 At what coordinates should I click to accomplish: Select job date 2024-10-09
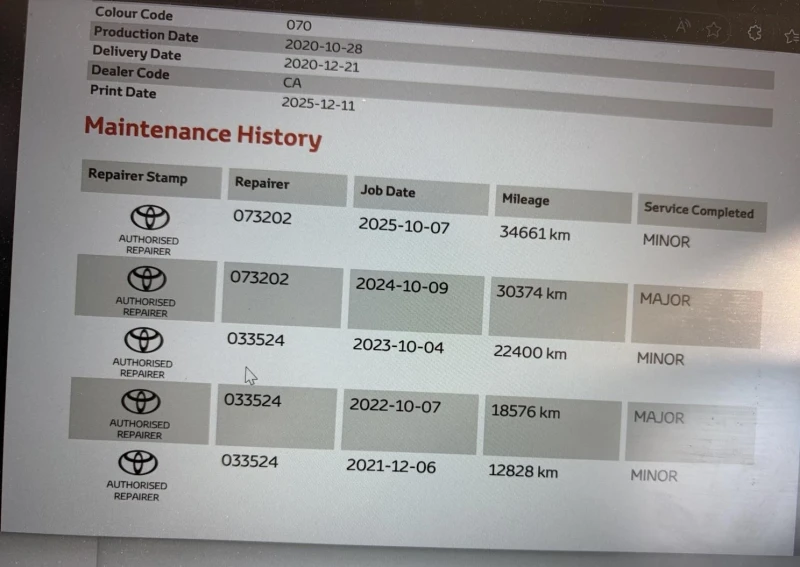click(x=402, y=285)
